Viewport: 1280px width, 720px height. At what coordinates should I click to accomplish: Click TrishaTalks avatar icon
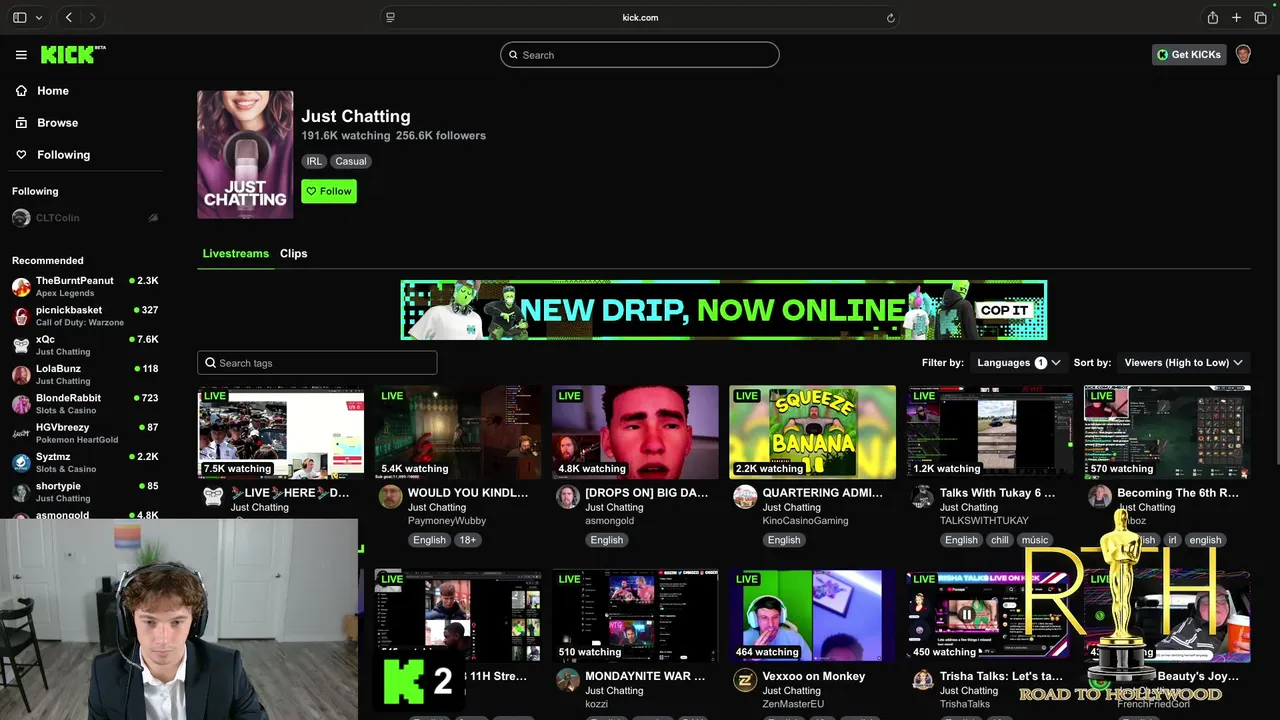[x=922, y=681]
